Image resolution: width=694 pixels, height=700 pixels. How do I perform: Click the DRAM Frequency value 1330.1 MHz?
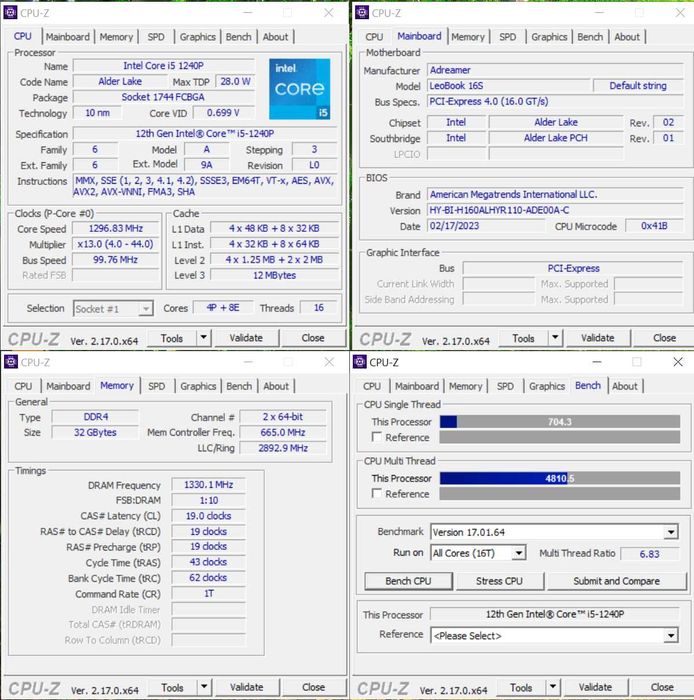208,485
